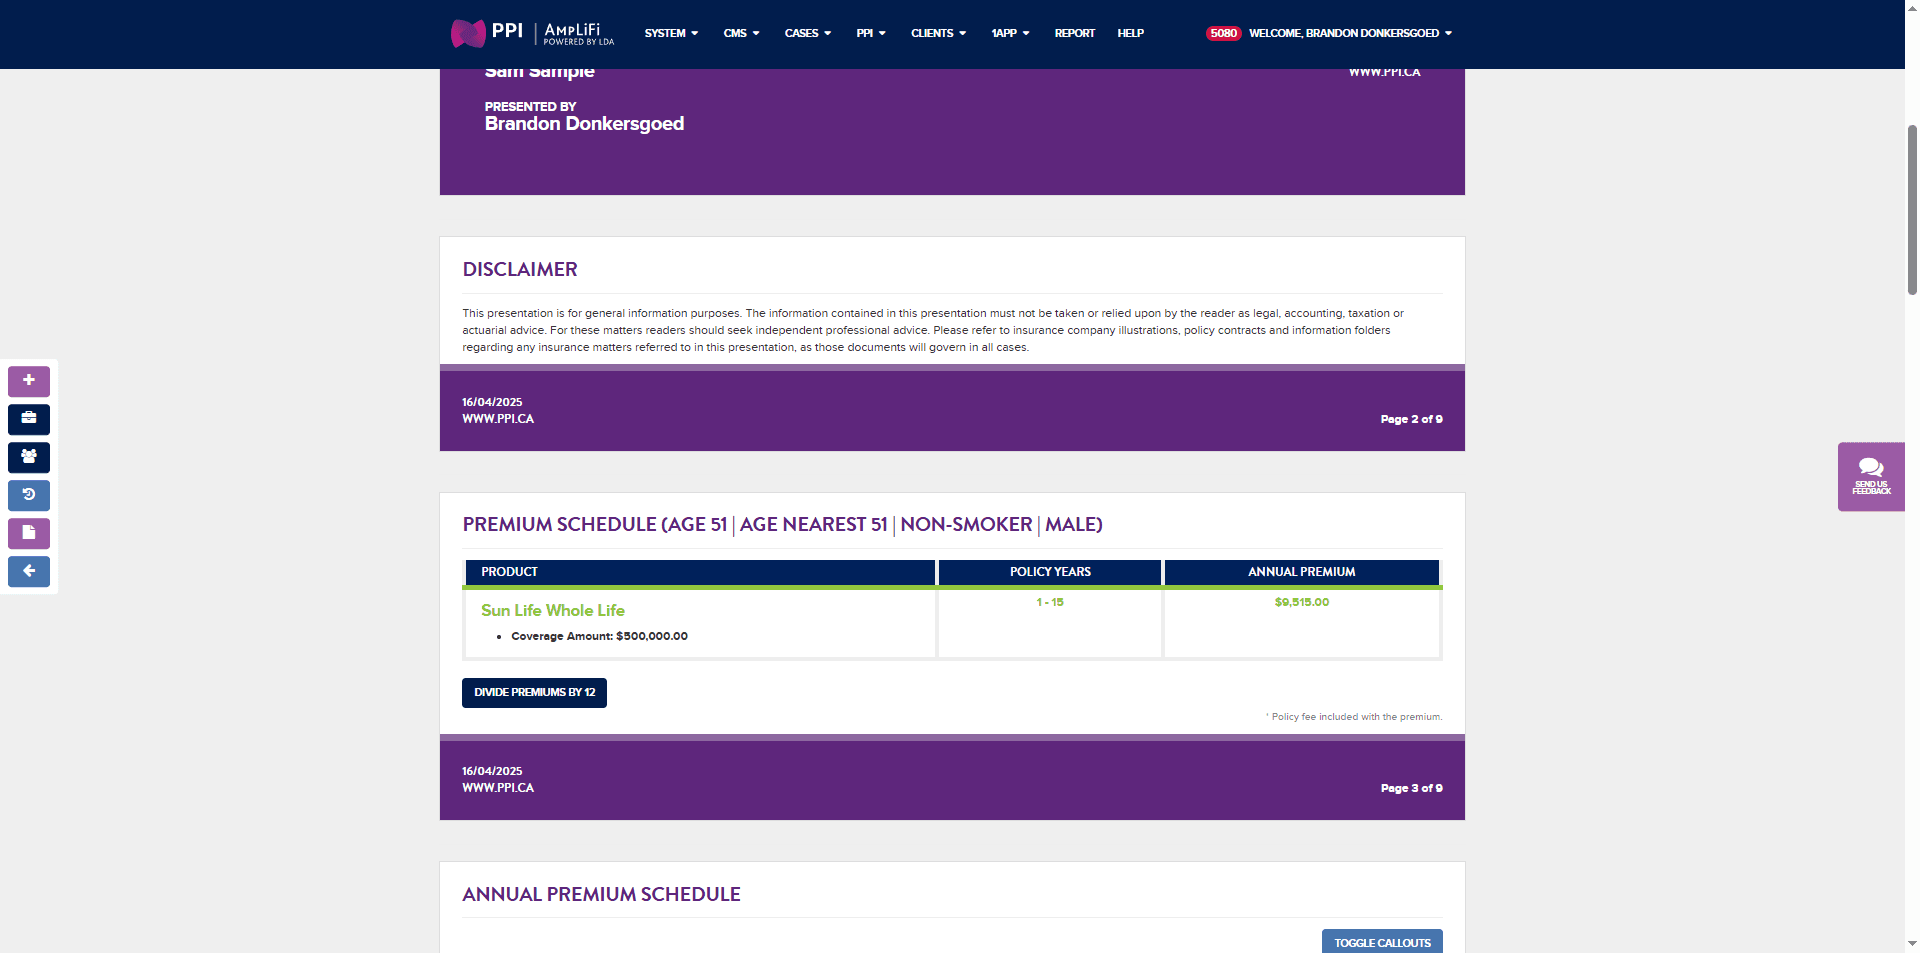The width and height of the screenshot is (1920, 953).
Task: Open the Send Us Feedback chat icon
Action: click(1871, 477)
